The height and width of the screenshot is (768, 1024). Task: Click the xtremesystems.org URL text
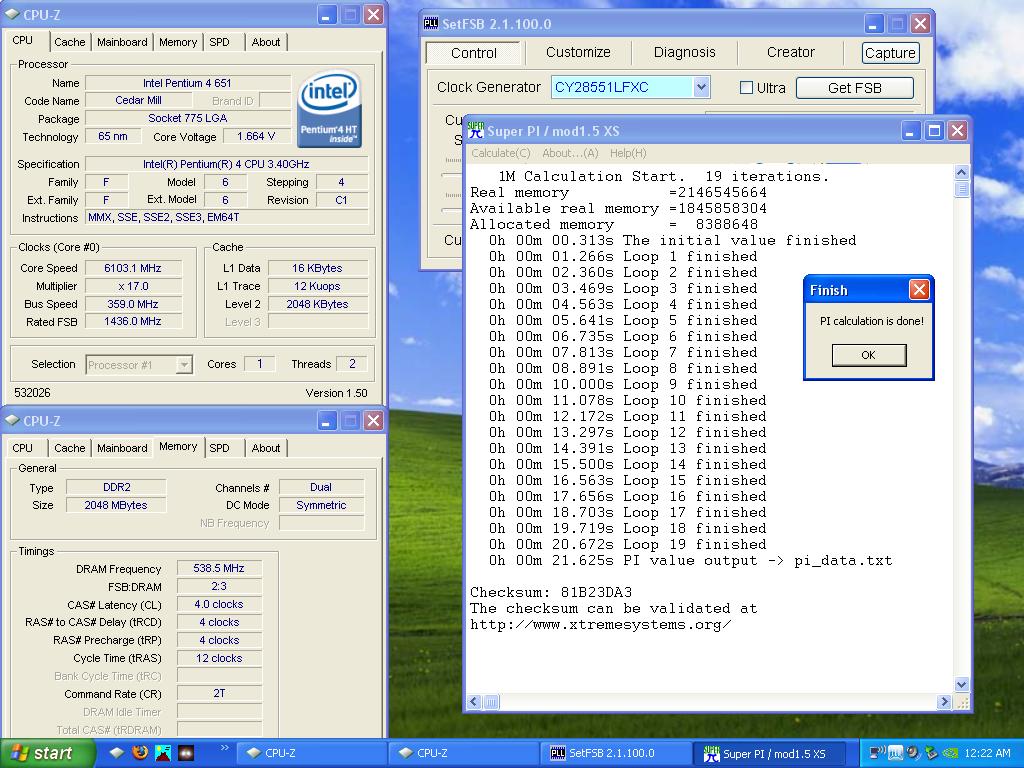tap(600, 624)
